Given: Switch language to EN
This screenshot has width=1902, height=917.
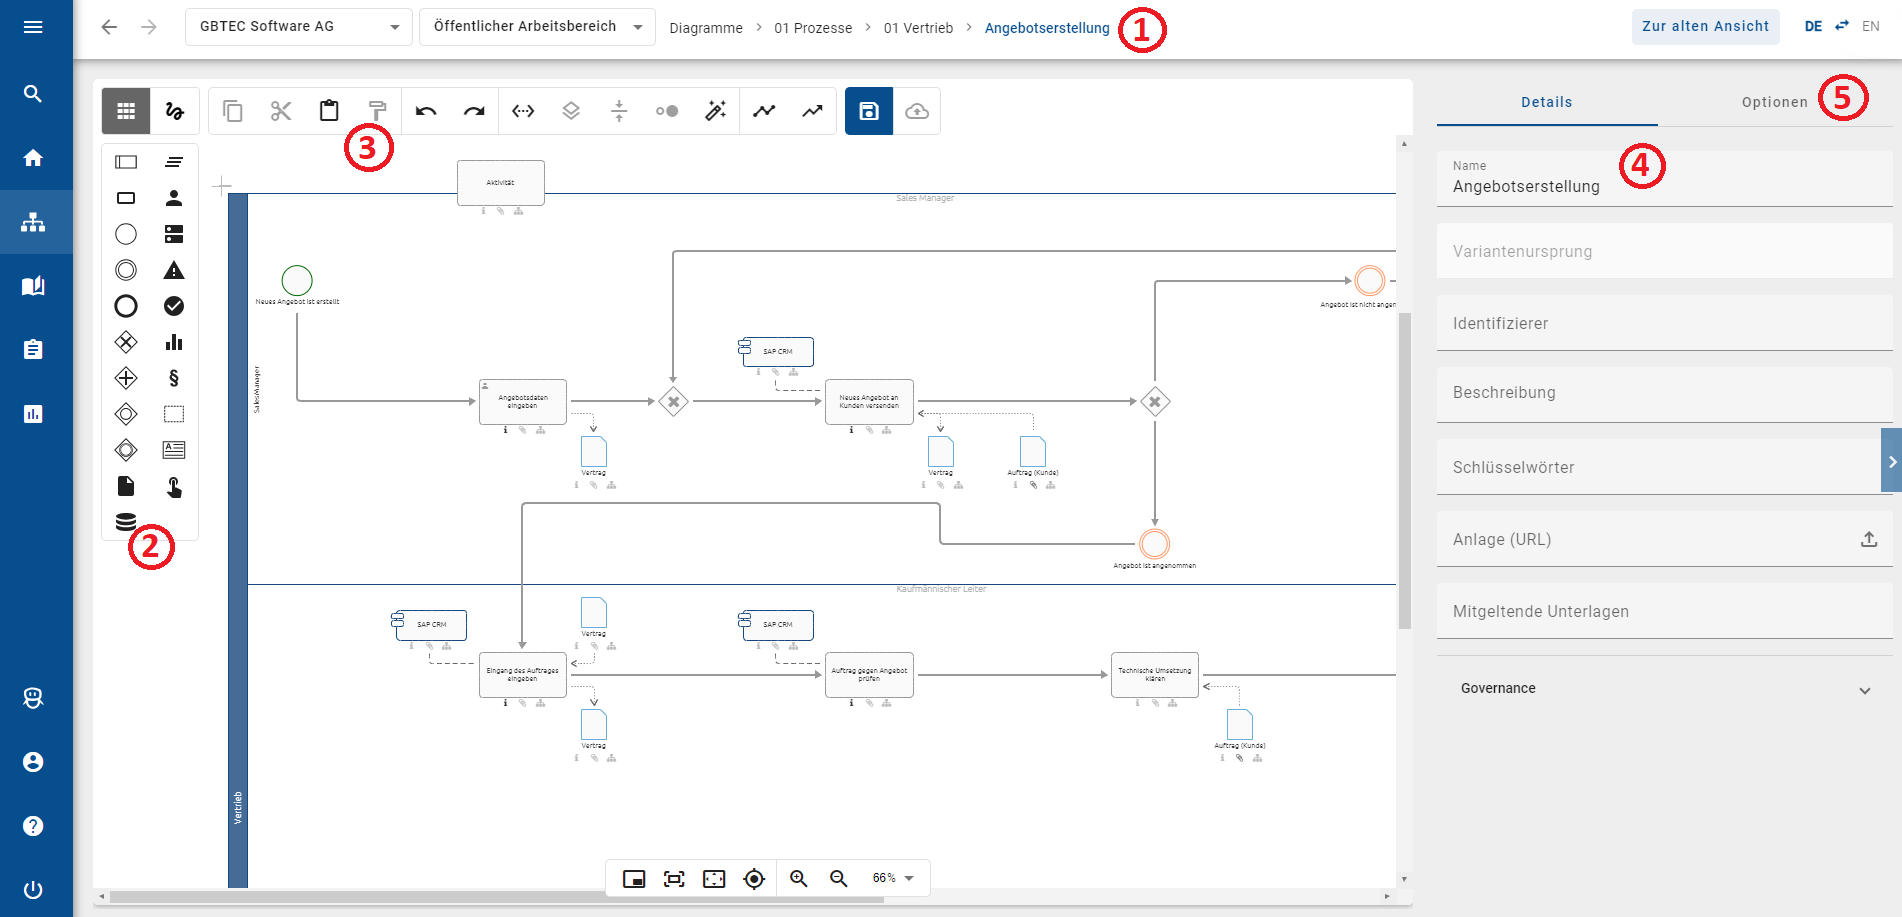Looking at the screenshot, I should point(1871,27).
